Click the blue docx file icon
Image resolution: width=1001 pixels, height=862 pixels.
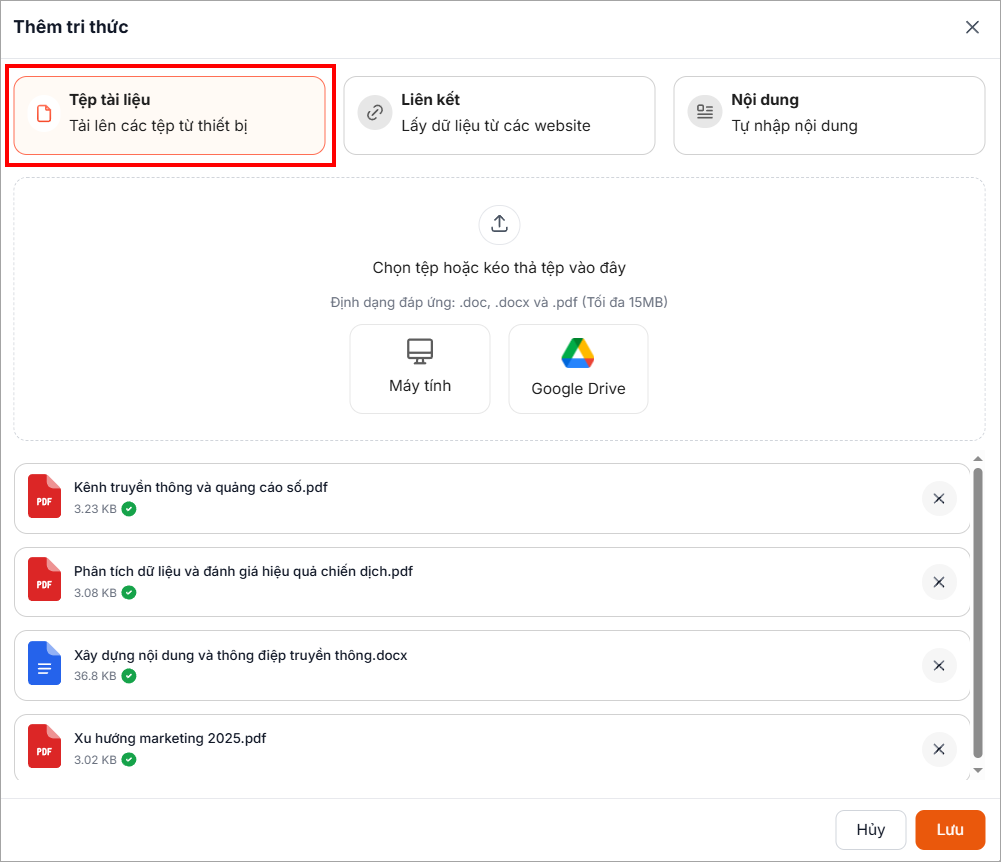tap(44, 663)
